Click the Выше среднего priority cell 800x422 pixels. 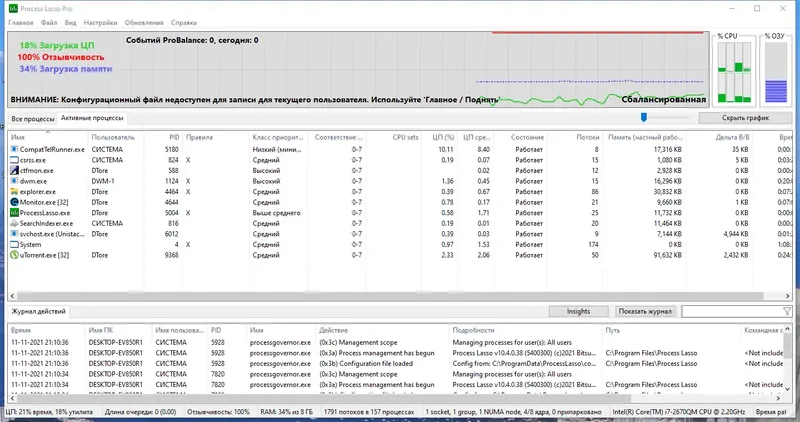click(x=277, y=213)
